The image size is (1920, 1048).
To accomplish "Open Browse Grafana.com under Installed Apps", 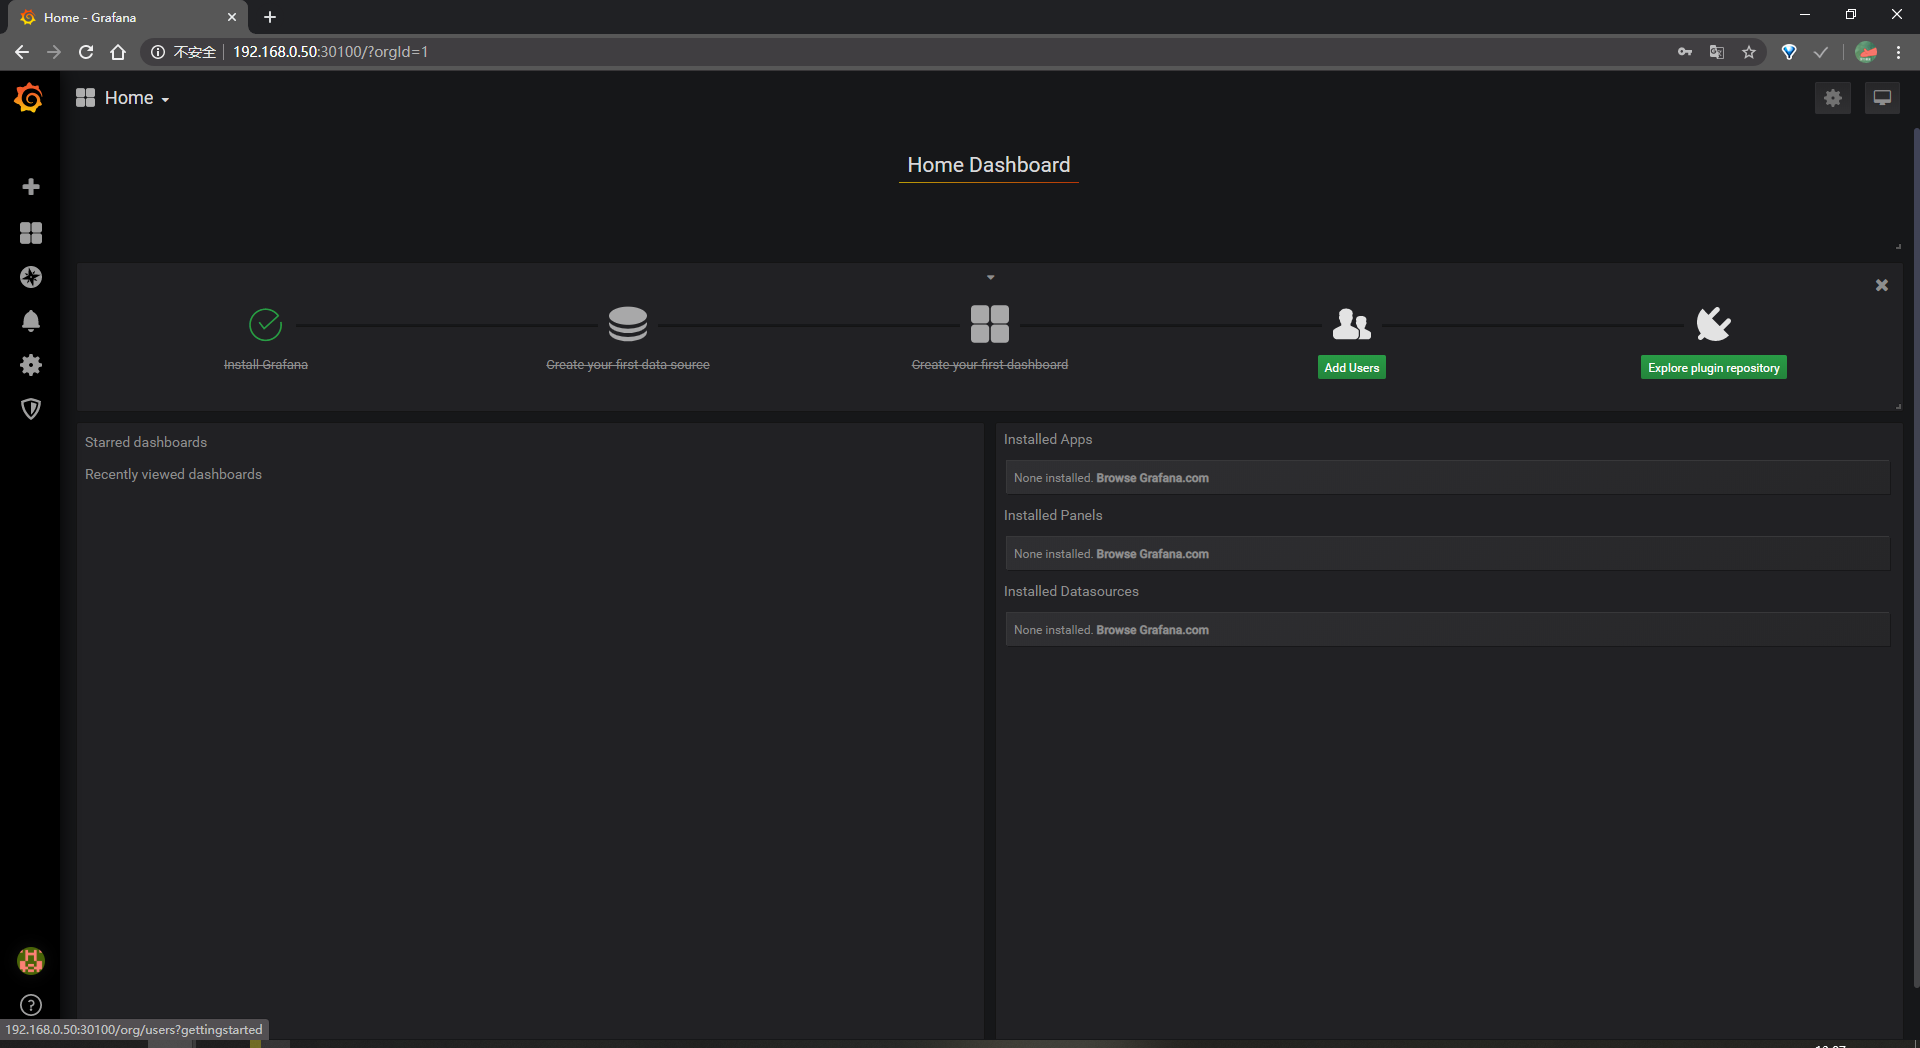I will pyautogui.click(x=1152, y=478).
